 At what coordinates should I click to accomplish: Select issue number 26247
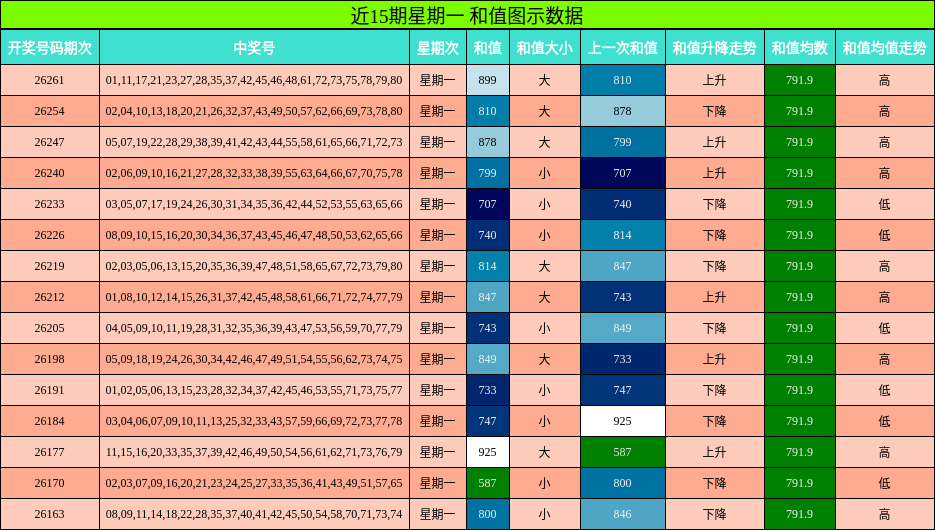[x=49, y=142]
